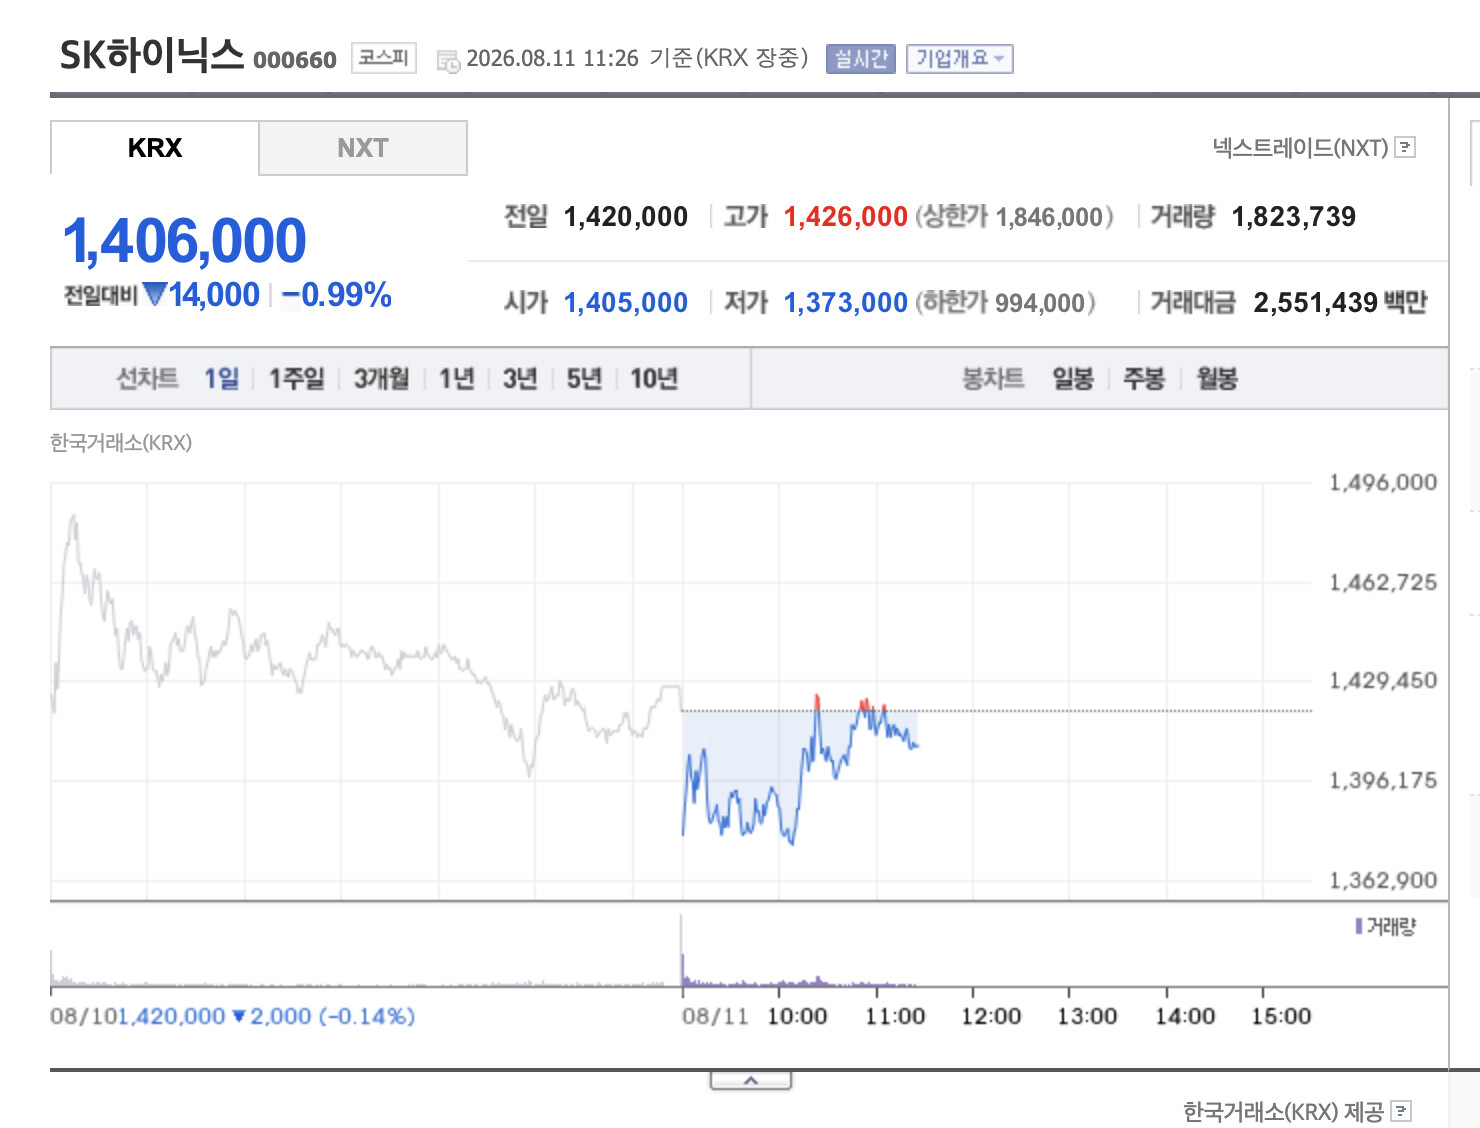Click the current price 1,406,000
The width and height of the screenshot is (1480, 1128).
(185, 241)
